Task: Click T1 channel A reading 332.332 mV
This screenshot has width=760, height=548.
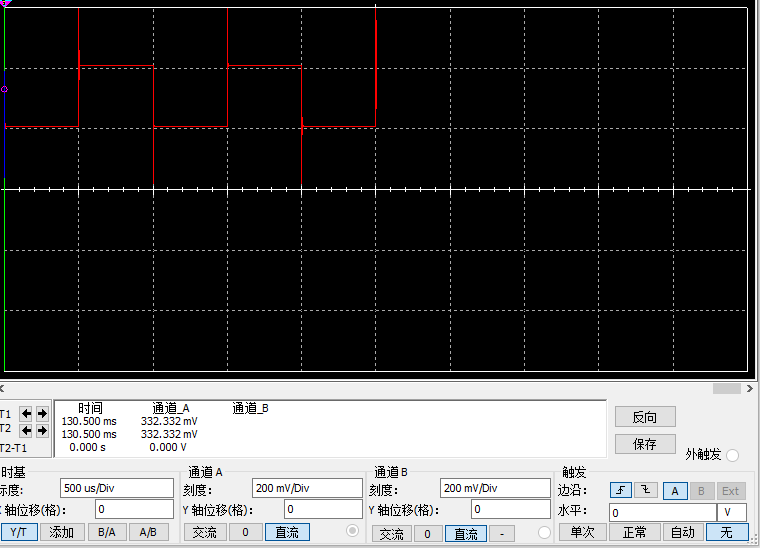Action: [x=169, y=421]
